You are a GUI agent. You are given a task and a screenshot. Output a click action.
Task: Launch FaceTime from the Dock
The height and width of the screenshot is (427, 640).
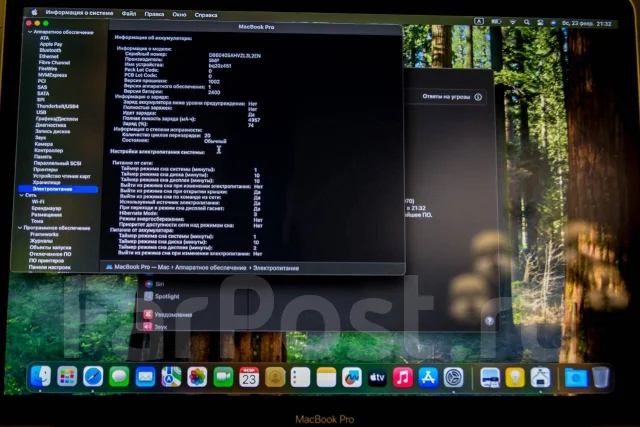point(223,377)
